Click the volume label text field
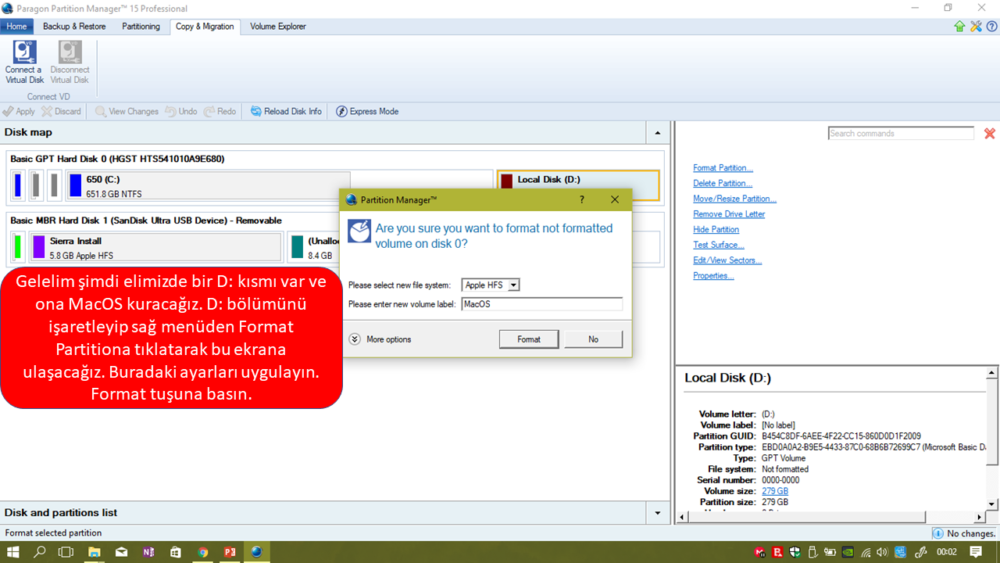 point(541,304)
